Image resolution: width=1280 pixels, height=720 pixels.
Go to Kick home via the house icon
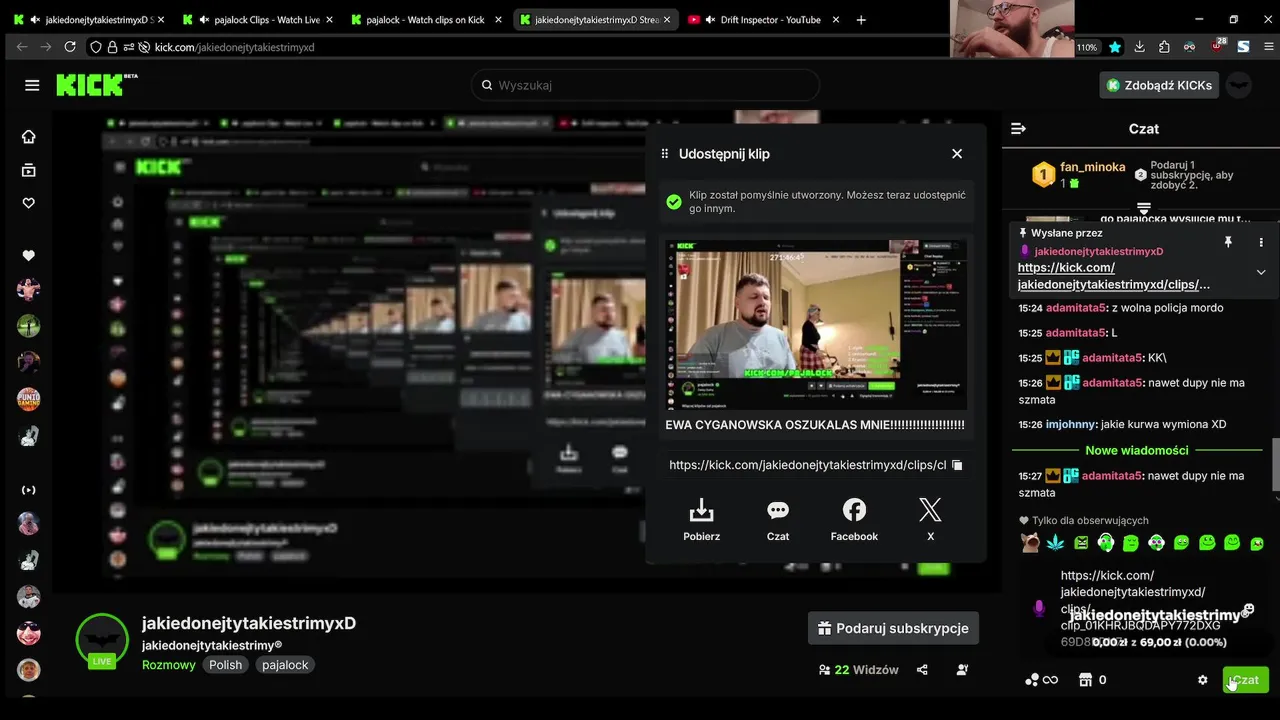tap(29, 137)
